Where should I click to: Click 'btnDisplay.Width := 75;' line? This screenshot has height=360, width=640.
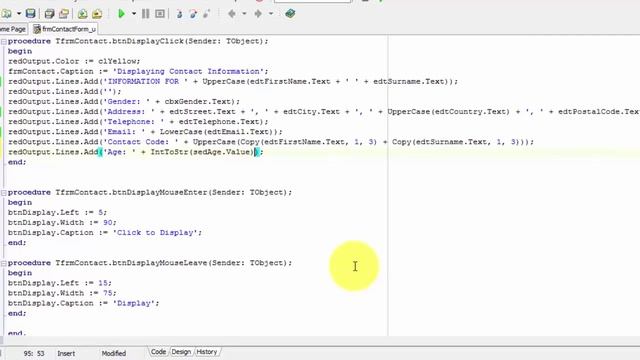[62, 293]
